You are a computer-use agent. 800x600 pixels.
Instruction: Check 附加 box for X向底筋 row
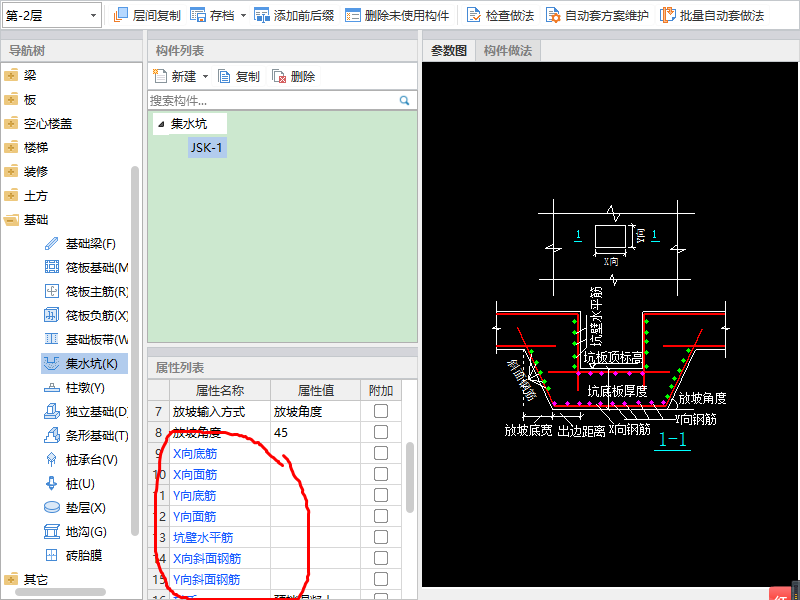click(381, 453)
